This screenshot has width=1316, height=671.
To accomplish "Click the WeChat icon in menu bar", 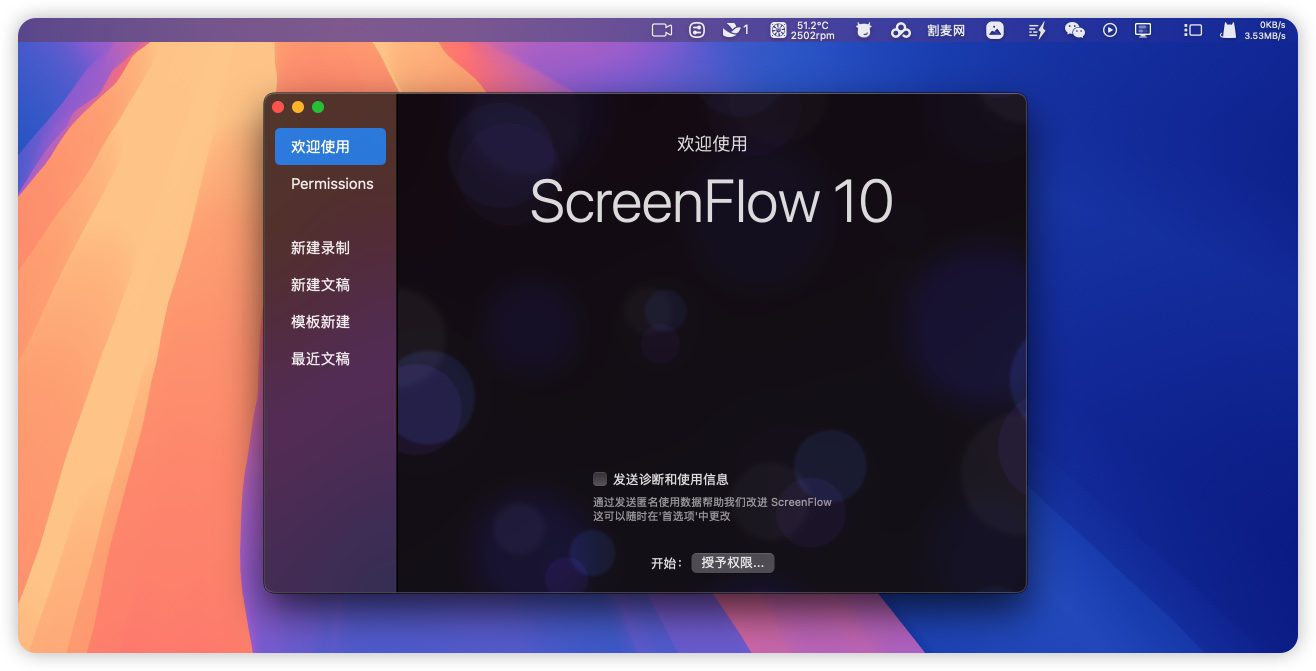I will 1074,30.
